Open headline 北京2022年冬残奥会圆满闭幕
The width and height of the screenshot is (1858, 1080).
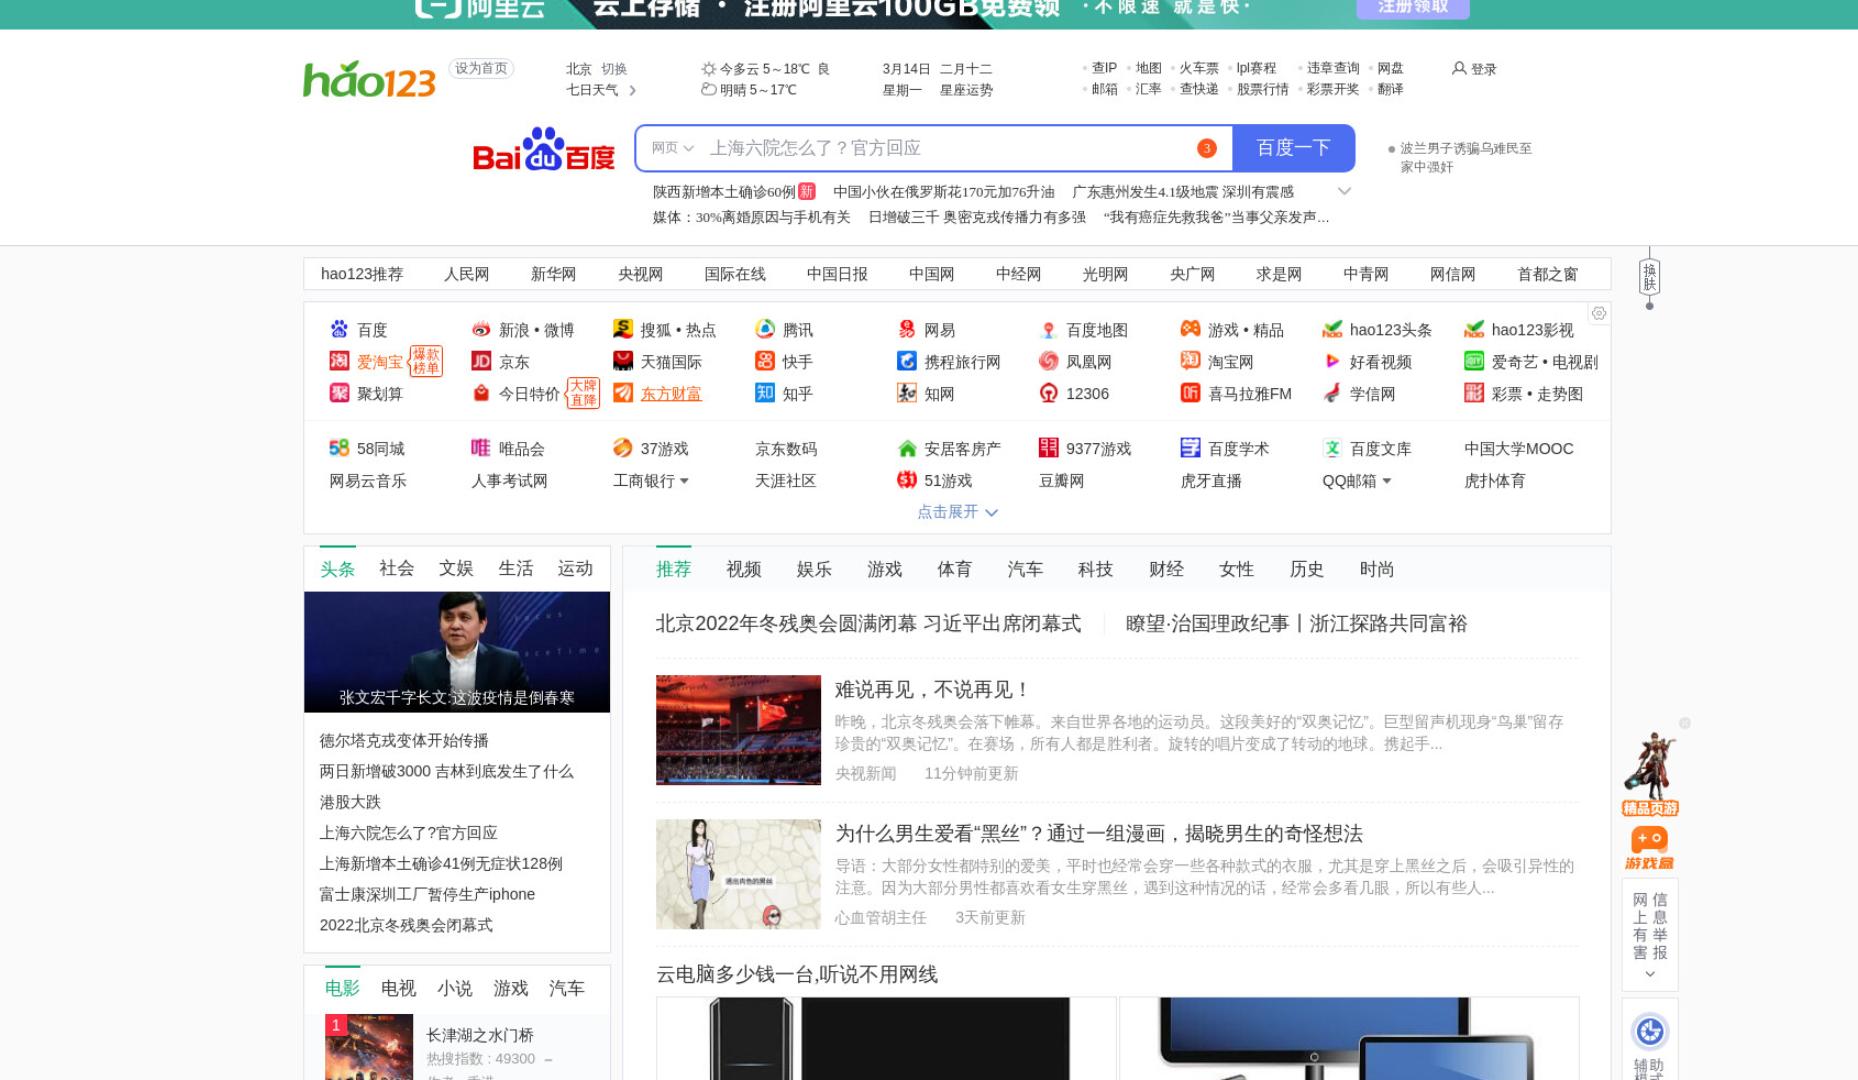click(x=868, y=623)
